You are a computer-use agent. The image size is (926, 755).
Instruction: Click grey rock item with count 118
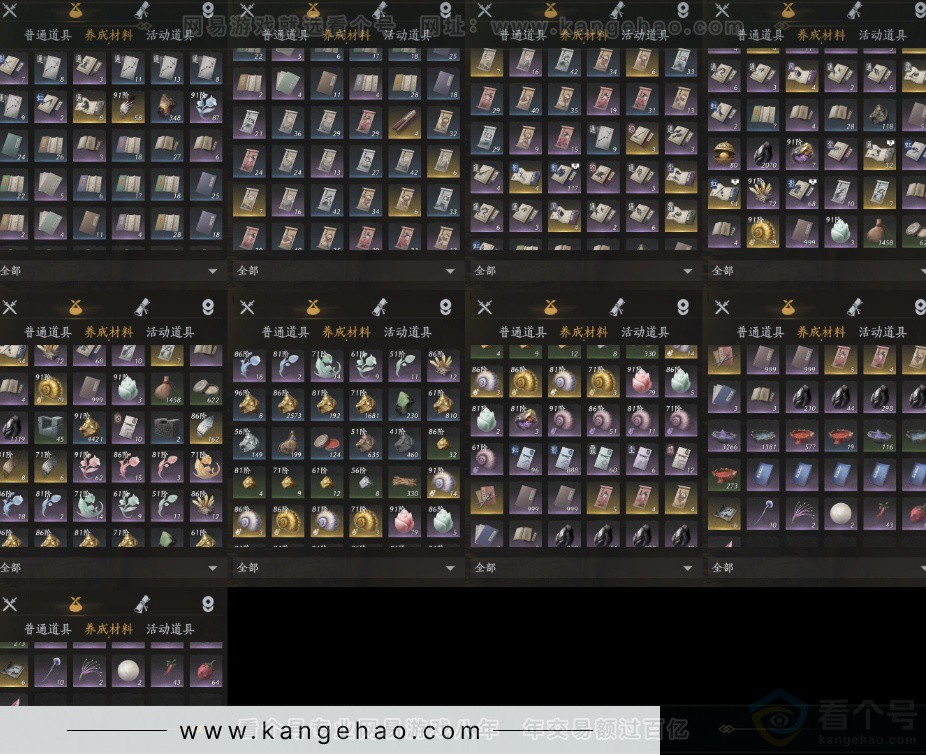879,114
